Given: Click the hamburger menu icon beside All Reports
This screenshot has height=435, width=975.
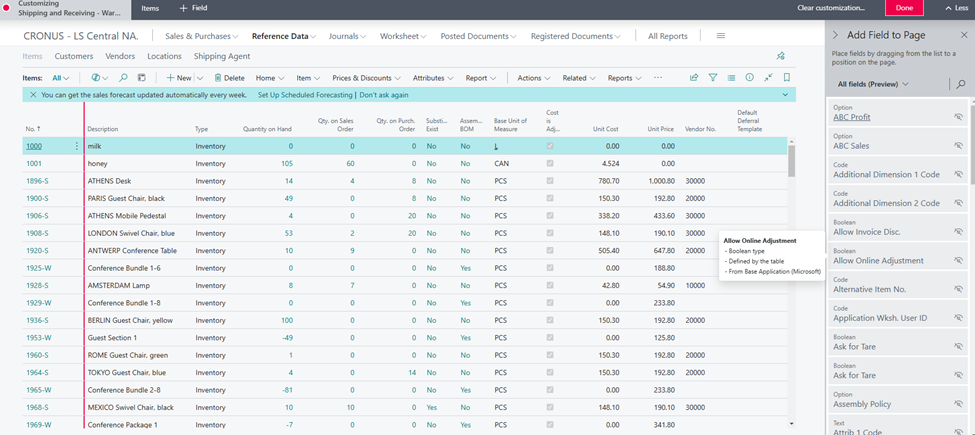Looking at the screenshot, I should click(x=720, y=36).
